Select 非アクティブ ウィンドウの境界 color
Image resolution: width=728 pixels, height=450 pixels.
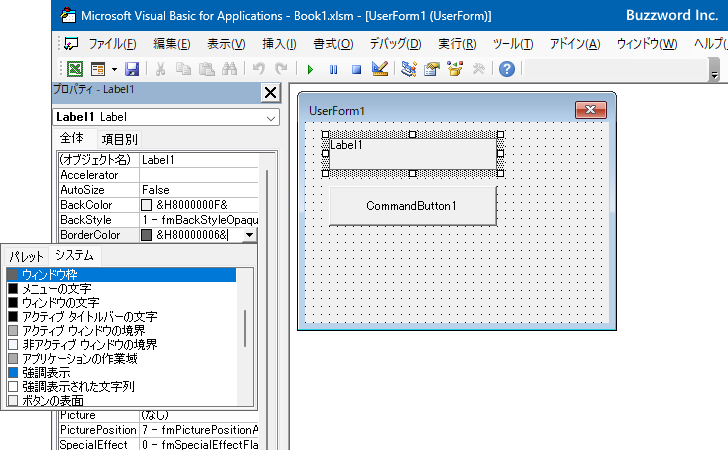[122, 345]
